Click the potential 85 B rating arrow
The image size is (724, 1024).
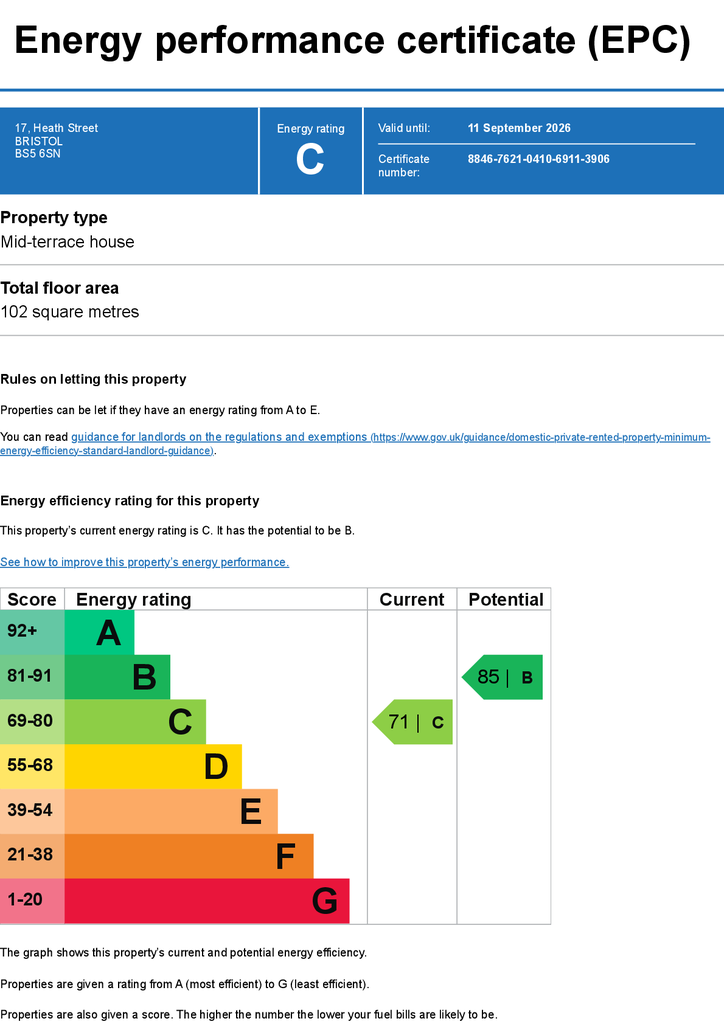click(x=502, y=677)
